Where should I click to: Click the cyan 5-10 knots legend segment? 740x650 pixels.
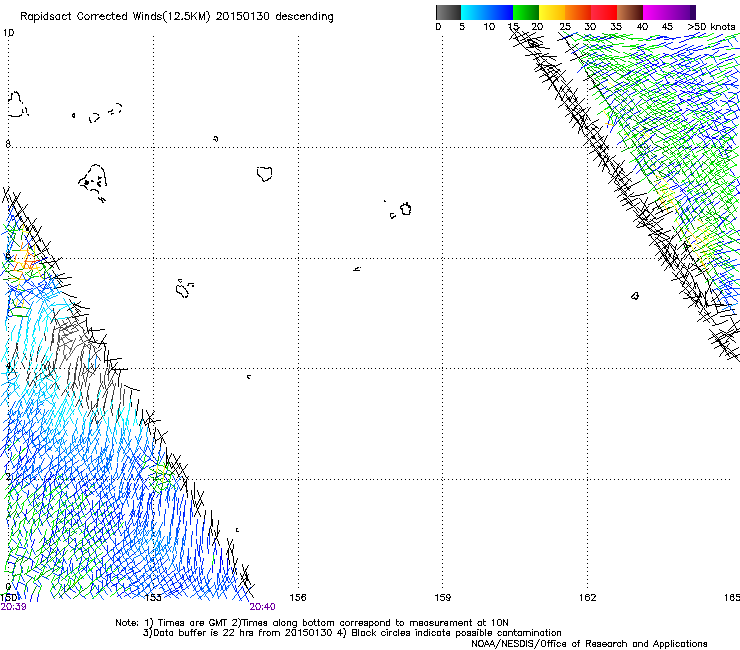(474, 12)
